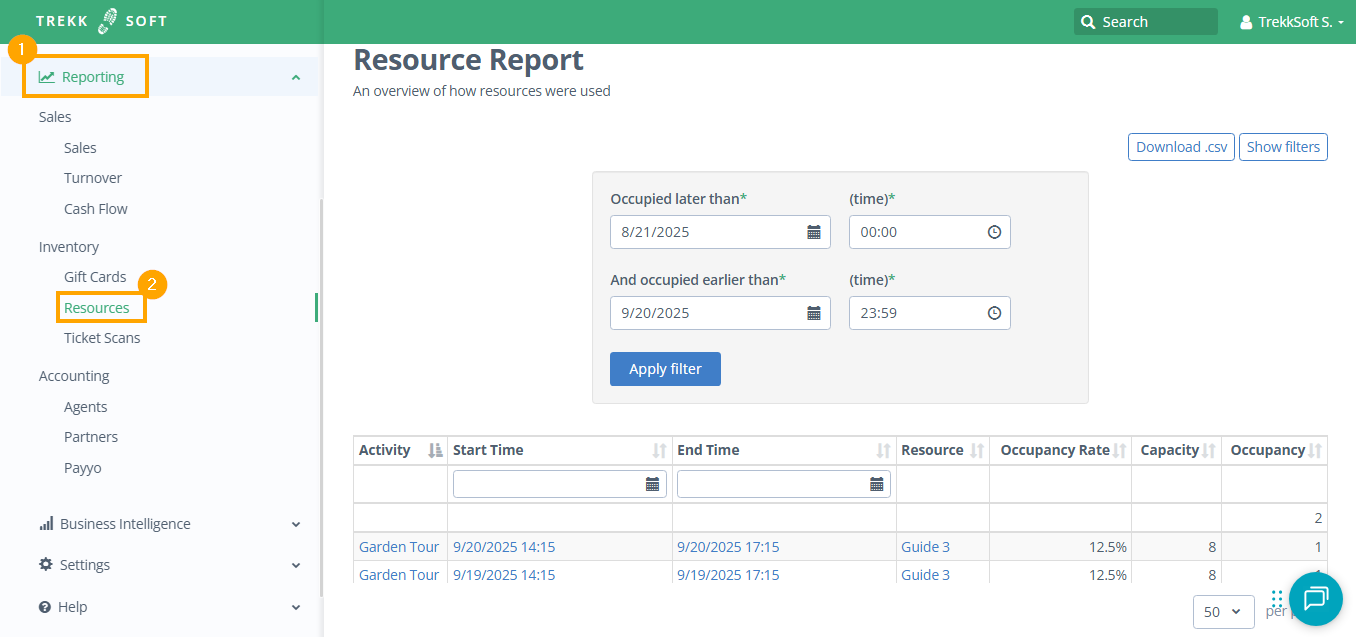Click the calendar icon in 'Occupied later than' field
Screen dimensions: 1356x637
click(x=814, y=232)
